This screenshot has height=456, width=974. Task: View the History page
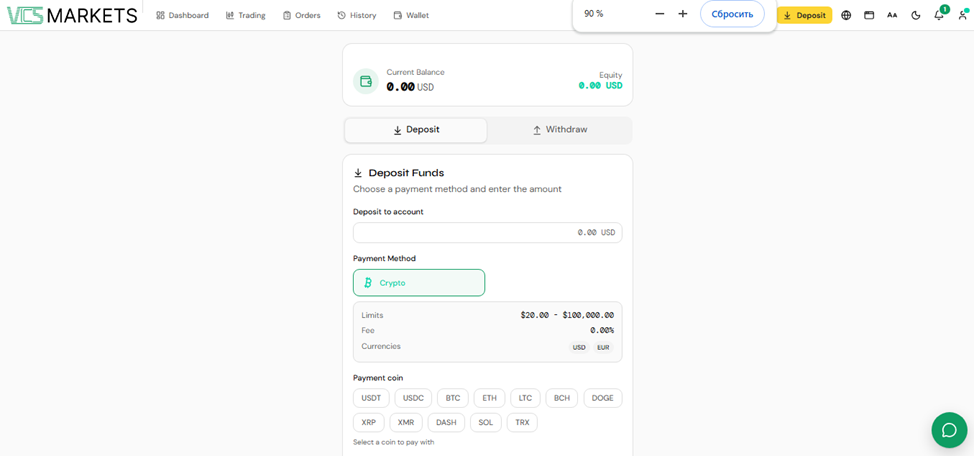pyautogui.click(x=357, y=16)
